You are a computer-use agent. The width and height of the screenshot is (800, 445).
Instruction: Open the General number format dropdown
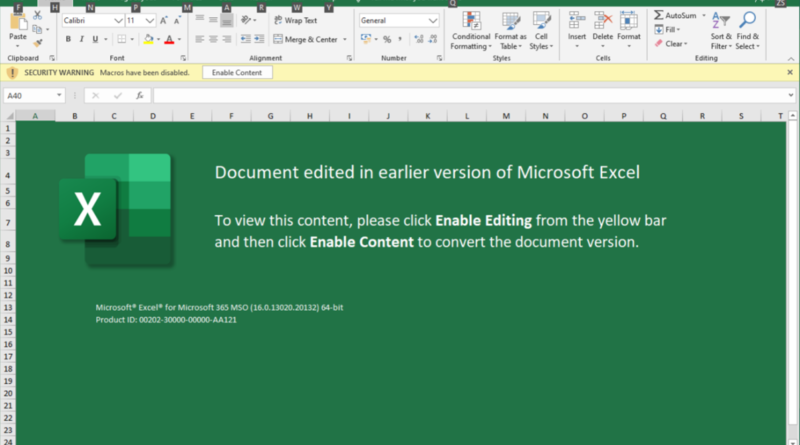coord(433,20)
